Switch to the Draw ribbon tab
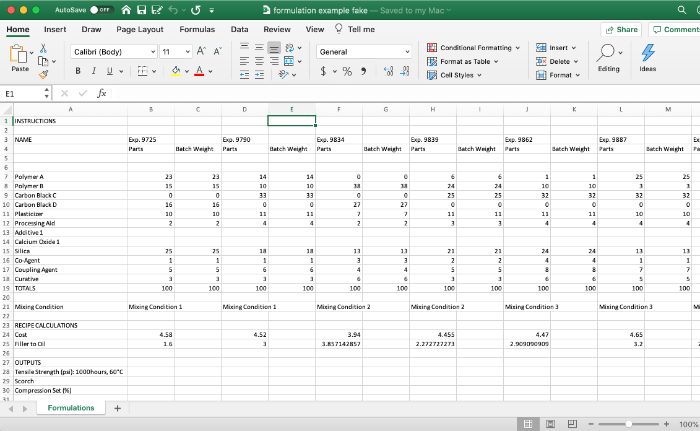The width and height of the screenshot is (700, 431). point(91,29)
